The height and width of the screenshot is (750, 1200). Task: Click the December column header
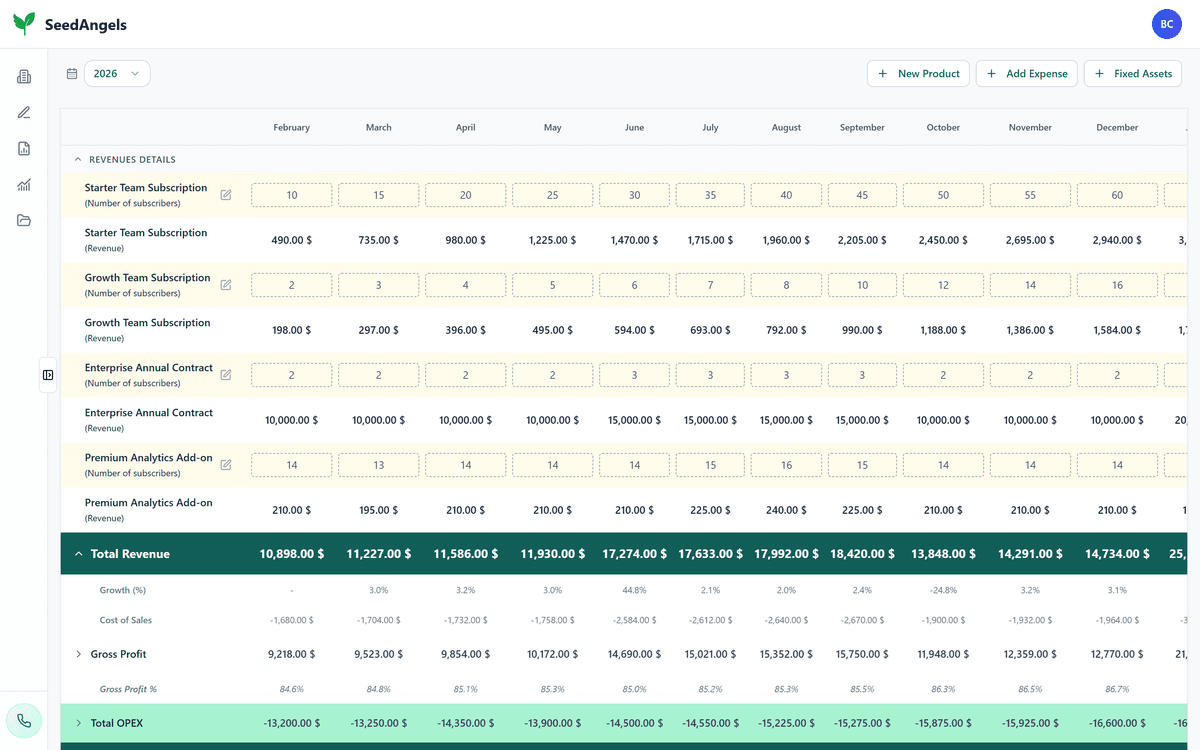pos(1117,128)
